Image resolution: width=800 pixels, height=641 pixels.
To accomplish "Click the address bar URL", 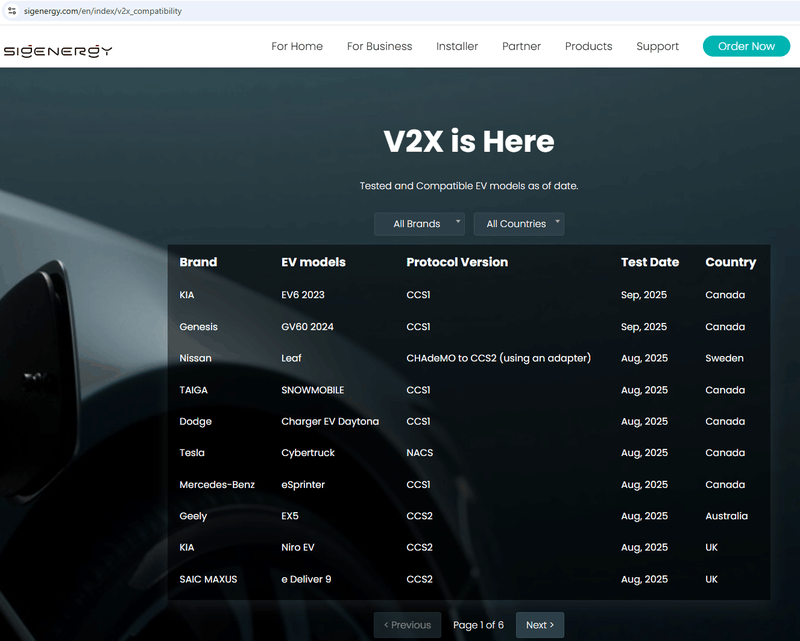I will [103, 11].
